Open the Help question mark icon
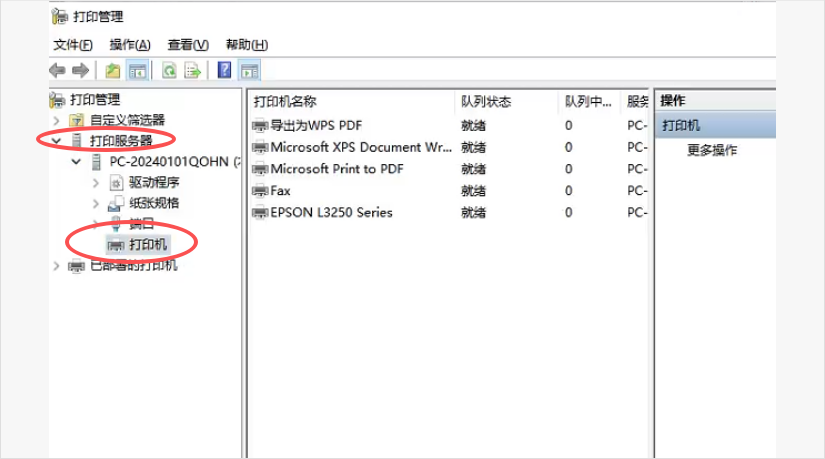Screen dimensions: 825x459 point(224,71)
